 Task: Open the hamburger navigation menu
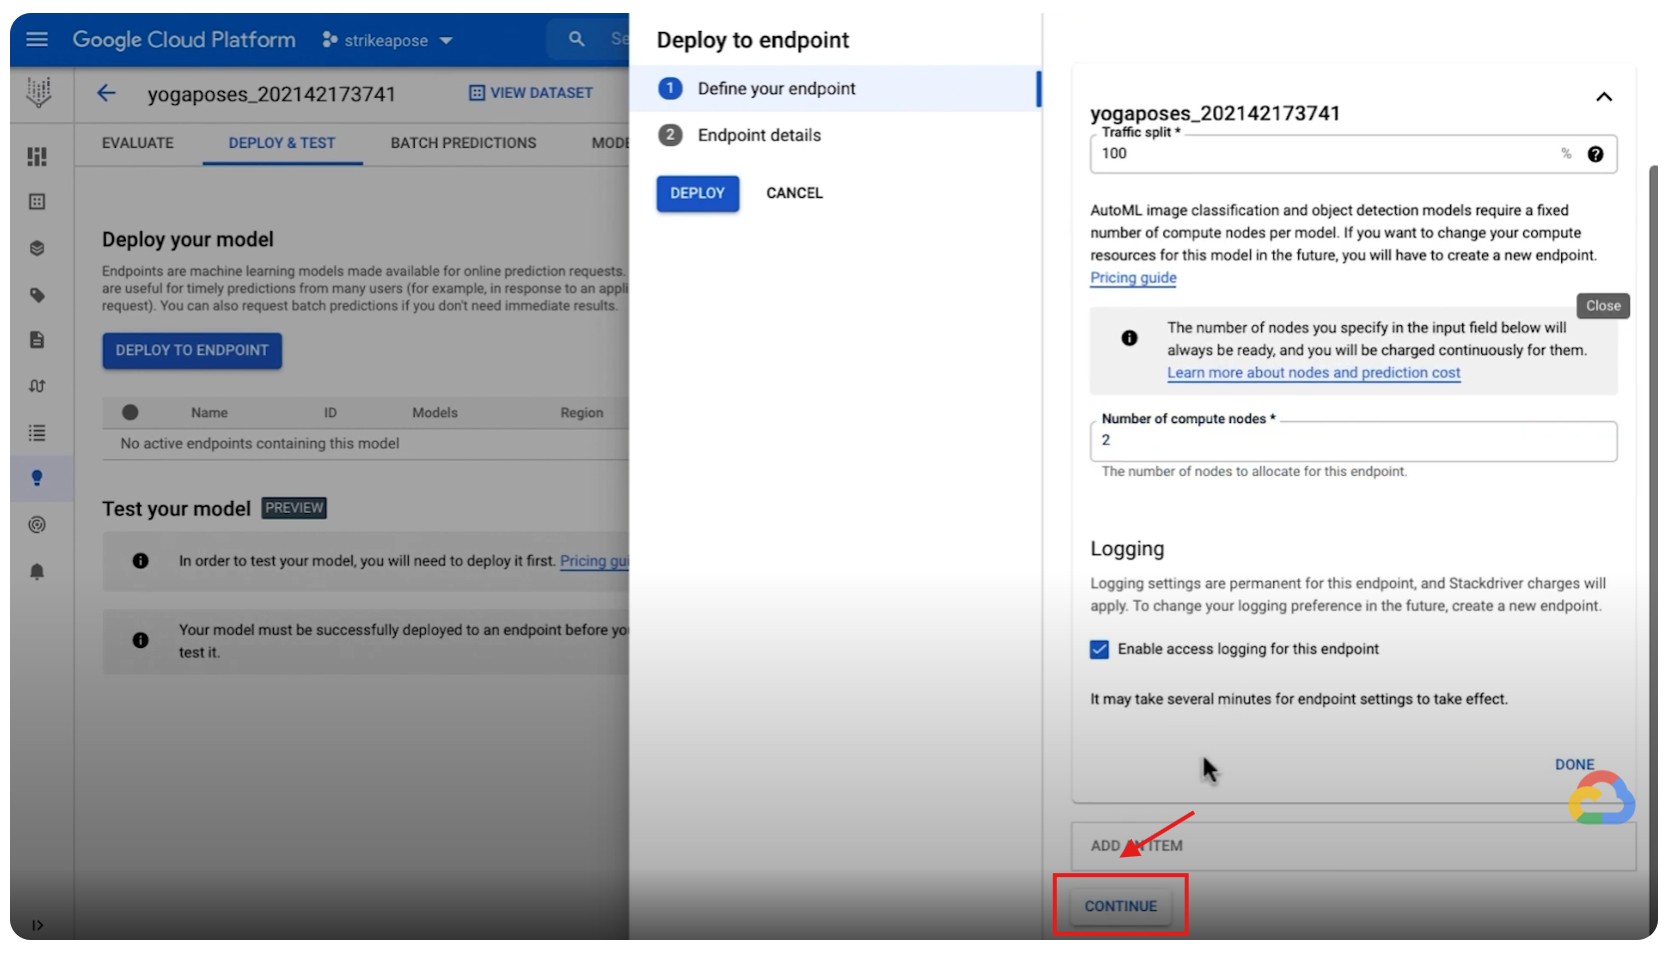pyautogui.click(x=37, y=40)
